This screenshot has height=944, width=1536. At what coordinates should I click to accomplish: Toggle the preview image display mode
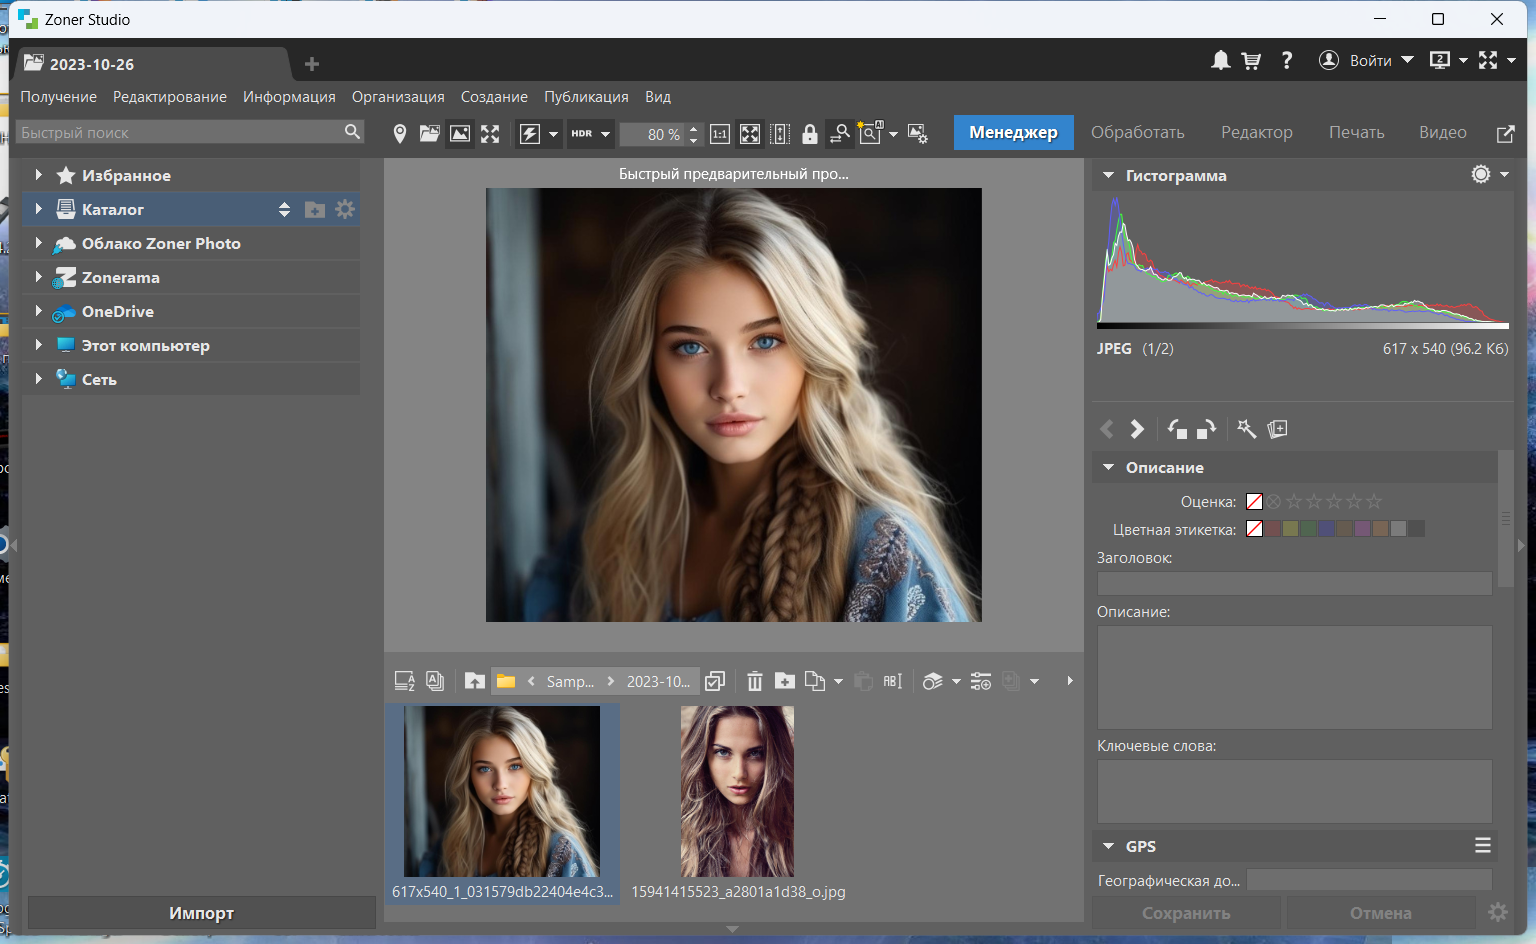click(x=460, y=134)
